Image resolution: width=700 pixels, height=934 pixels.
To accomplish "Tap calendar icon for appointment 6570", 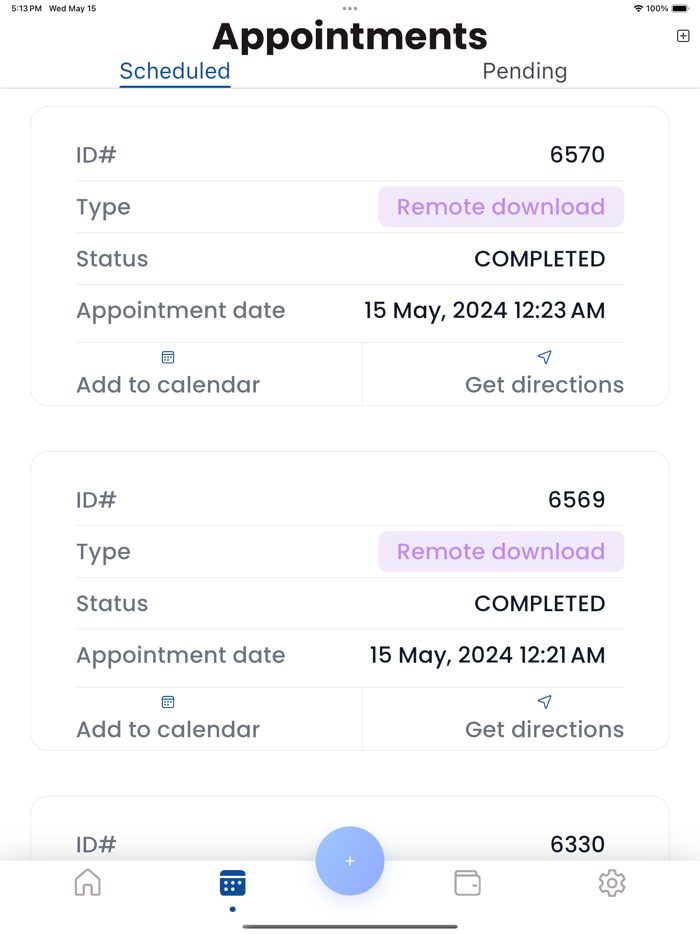I will [168, 357].
